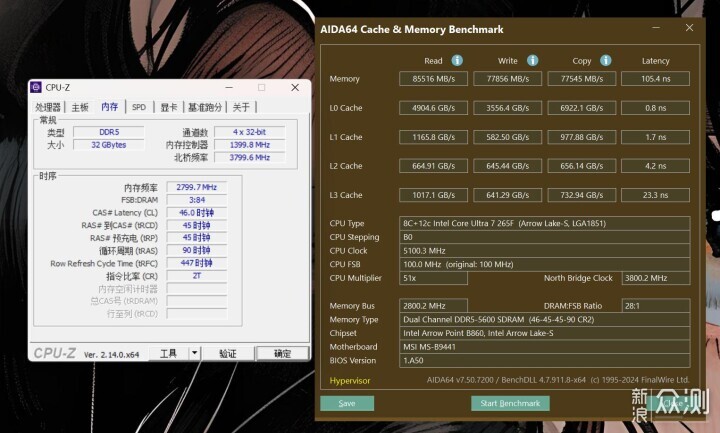Screen dimensions: 720x433
Task: Click the 指令比率 (CR) value 2T
Action: [197, 276]
